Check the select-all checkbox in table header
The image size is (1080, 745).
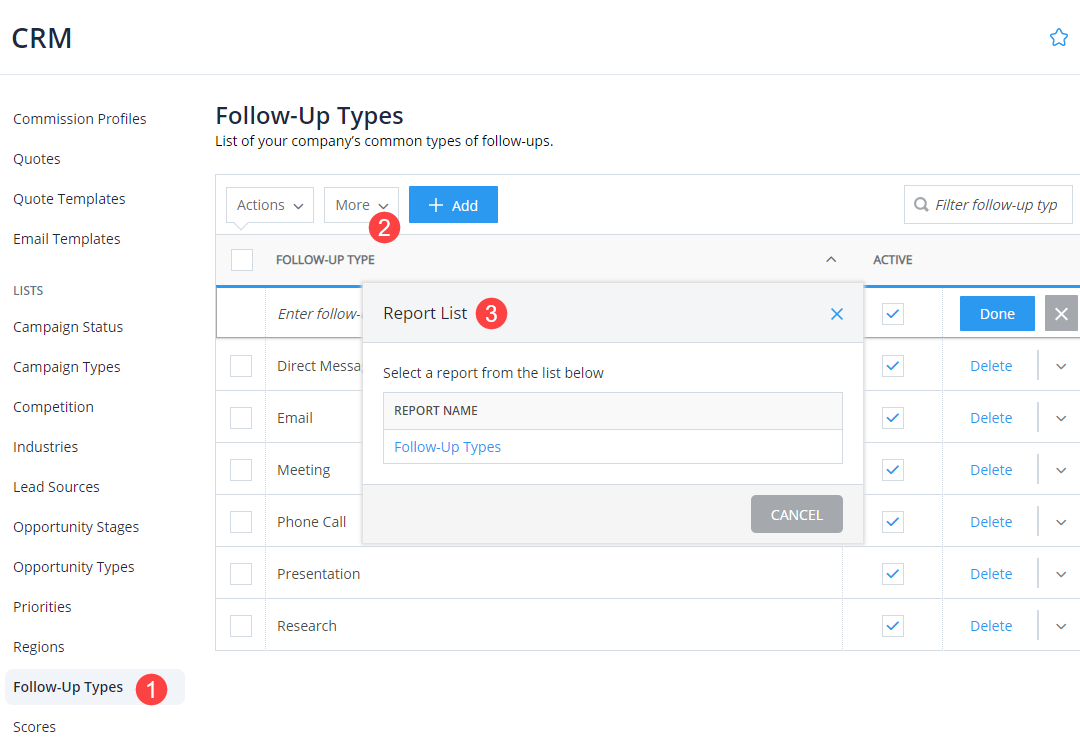241,259
